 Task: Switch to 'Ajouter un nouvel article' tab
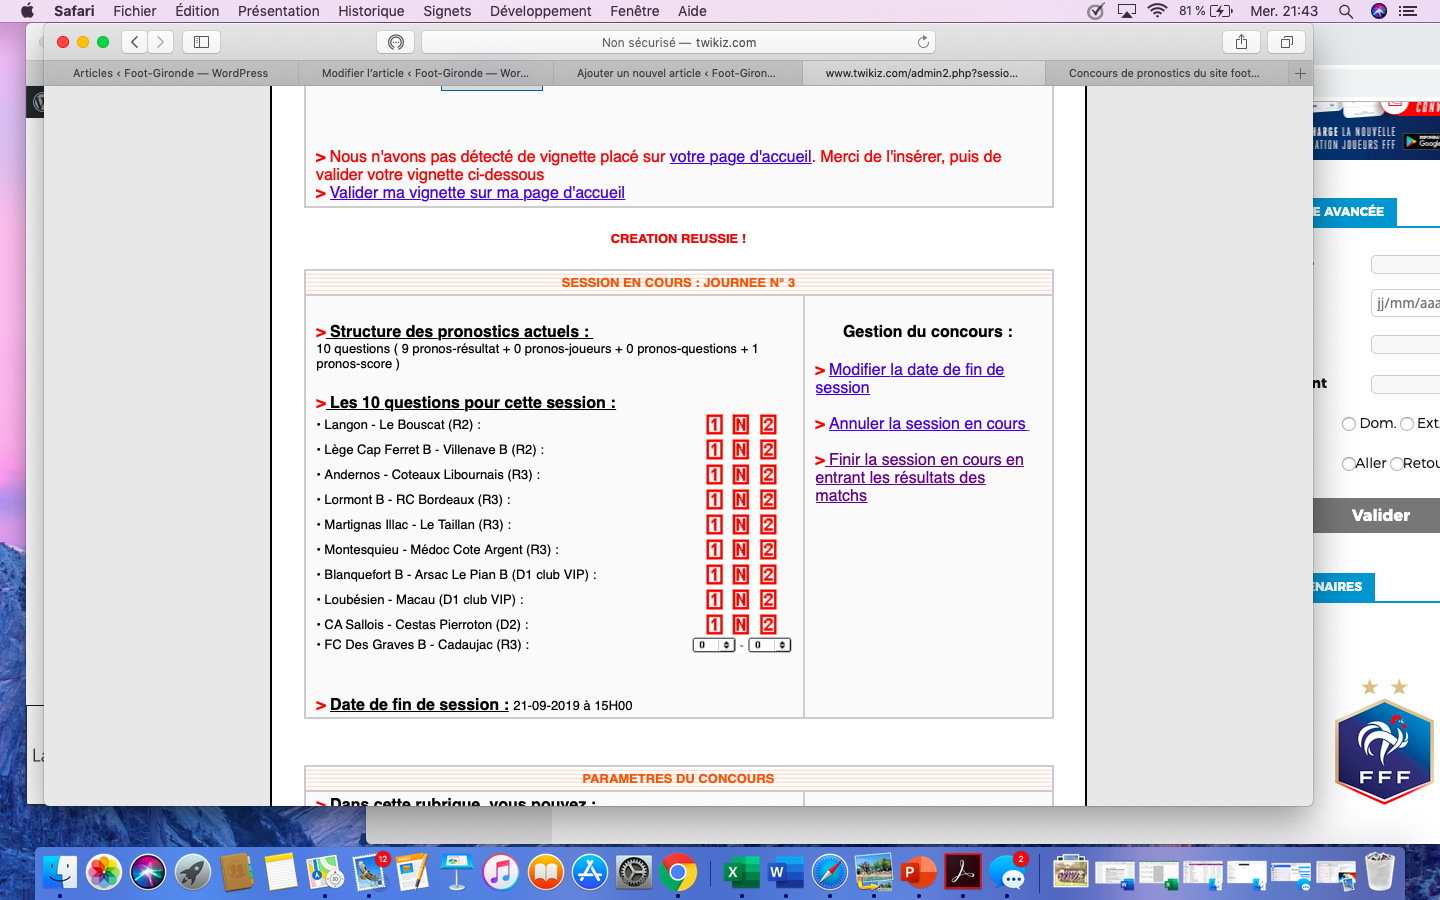click(x=676, y=73)
